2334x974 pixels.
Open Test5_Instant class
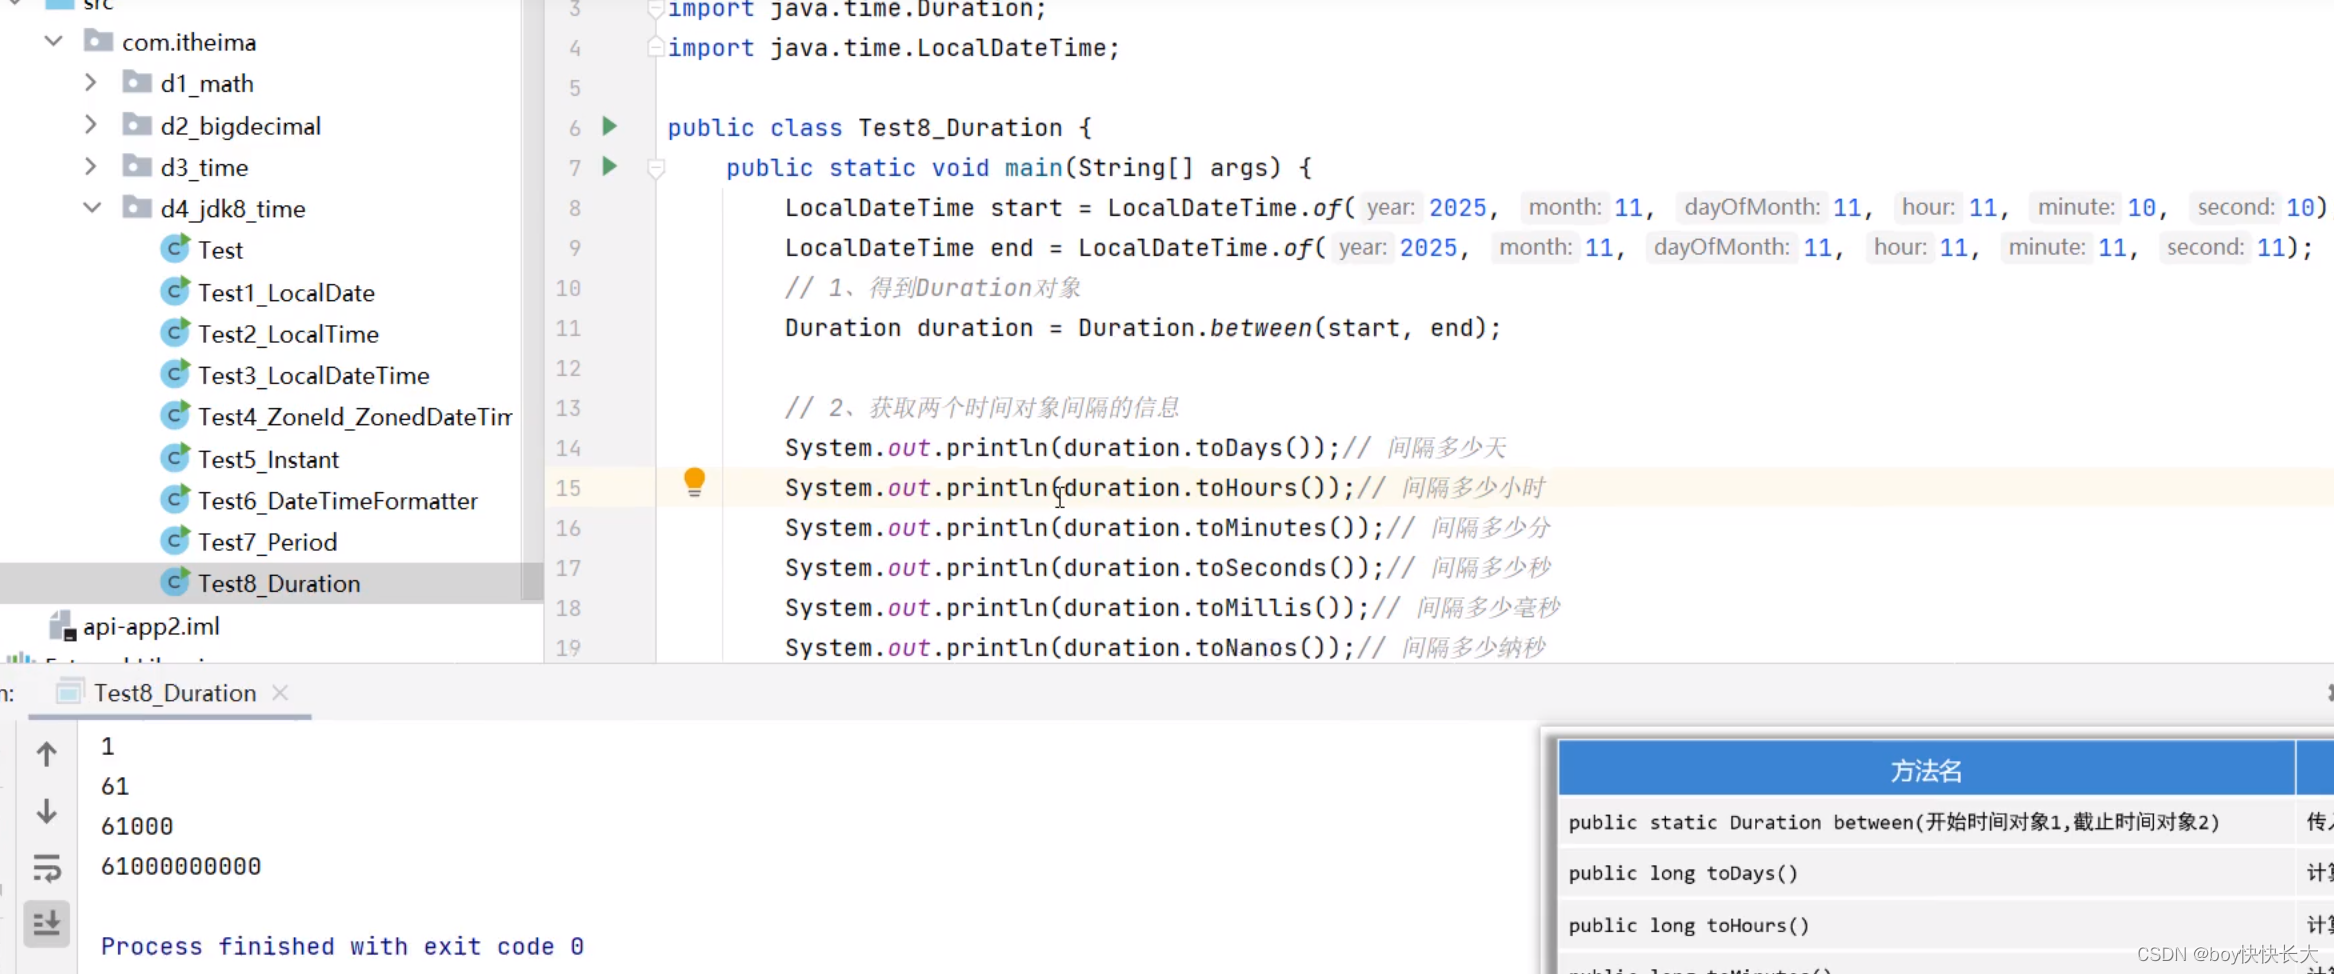pyautogui.click(x=268, y=459)
